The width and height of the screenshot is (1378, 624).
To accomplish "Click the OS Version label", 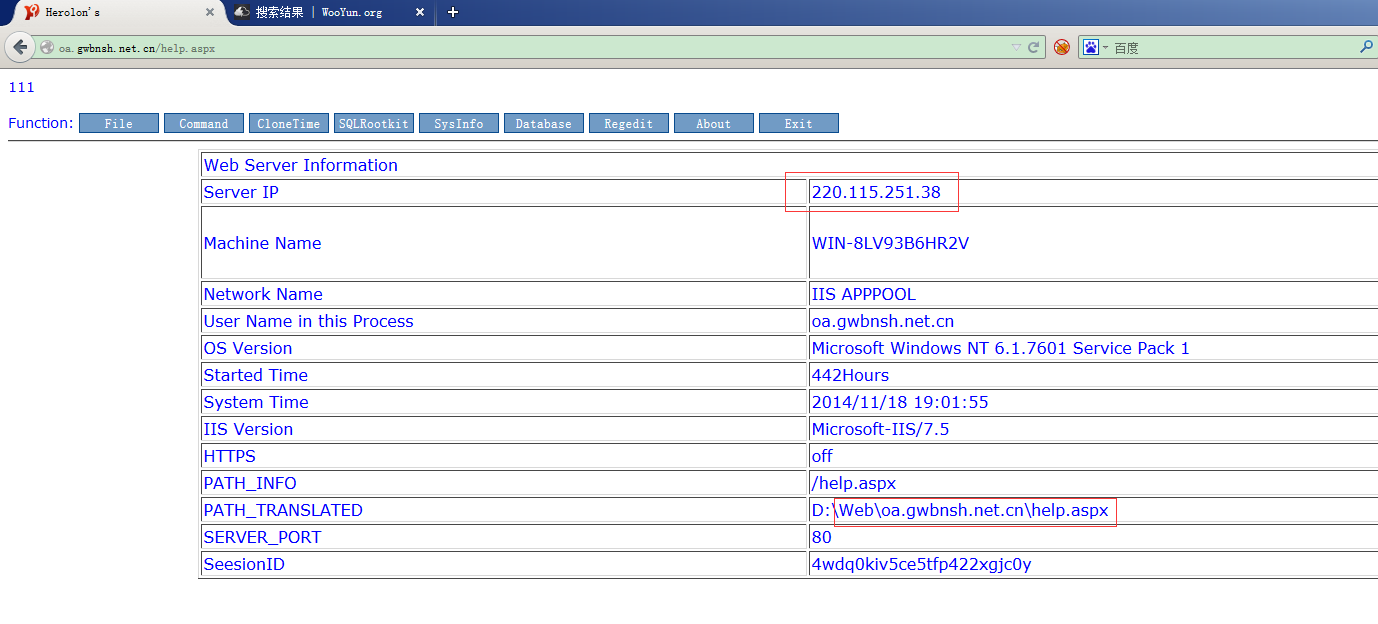I will [248, 348].
